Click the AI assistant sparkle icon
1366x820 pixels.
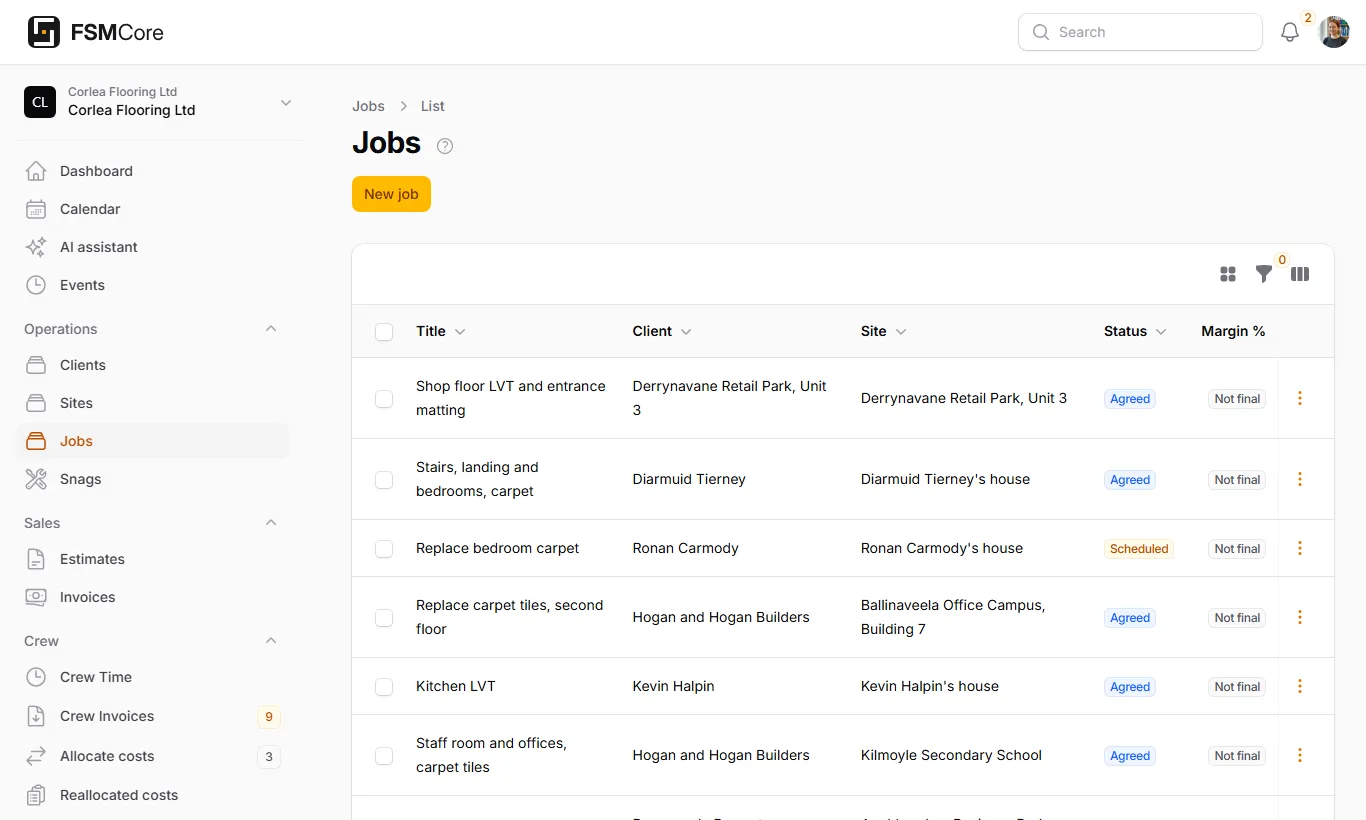tap(36, 247)
